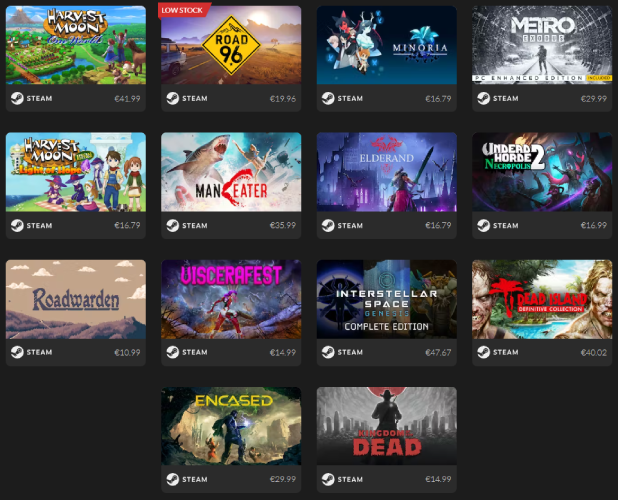Click Steam icon under Kingdom of the Dead

[328, 479]
